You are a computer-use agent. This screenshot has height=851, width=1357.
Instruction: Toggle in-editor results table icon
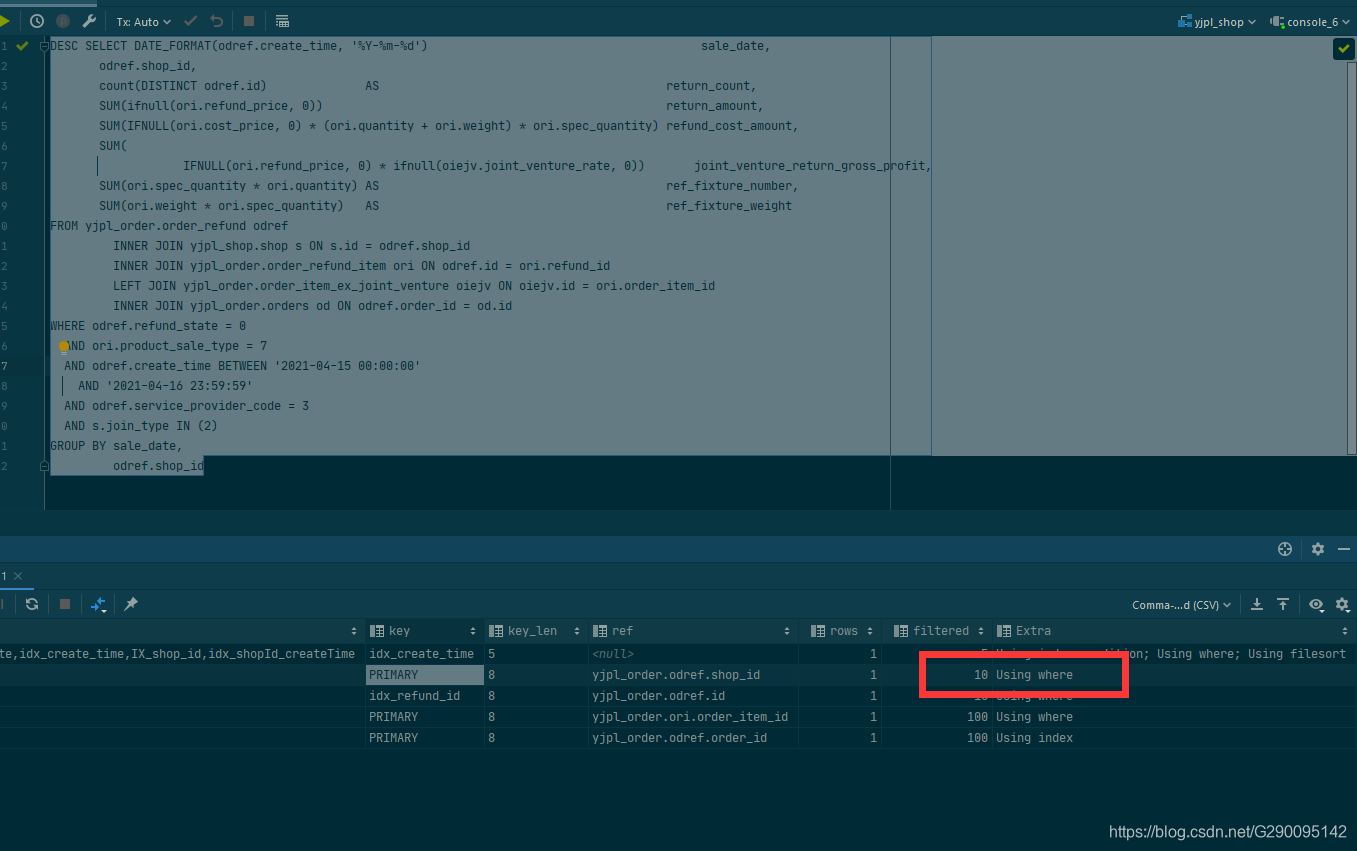(282, 21)
